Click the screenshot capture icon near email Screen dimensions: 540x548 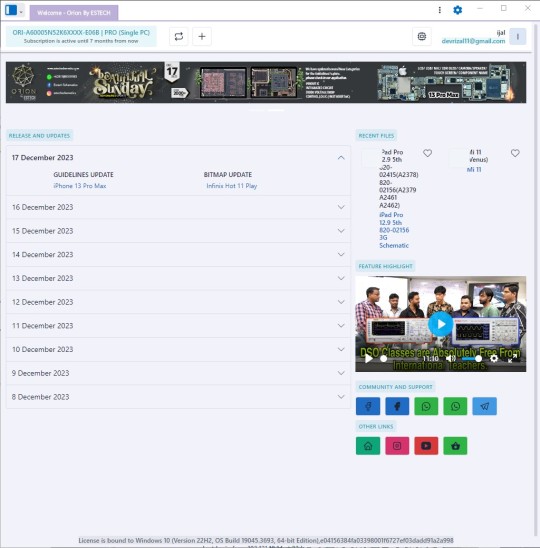pyautogui.click(x=422, y=36)
